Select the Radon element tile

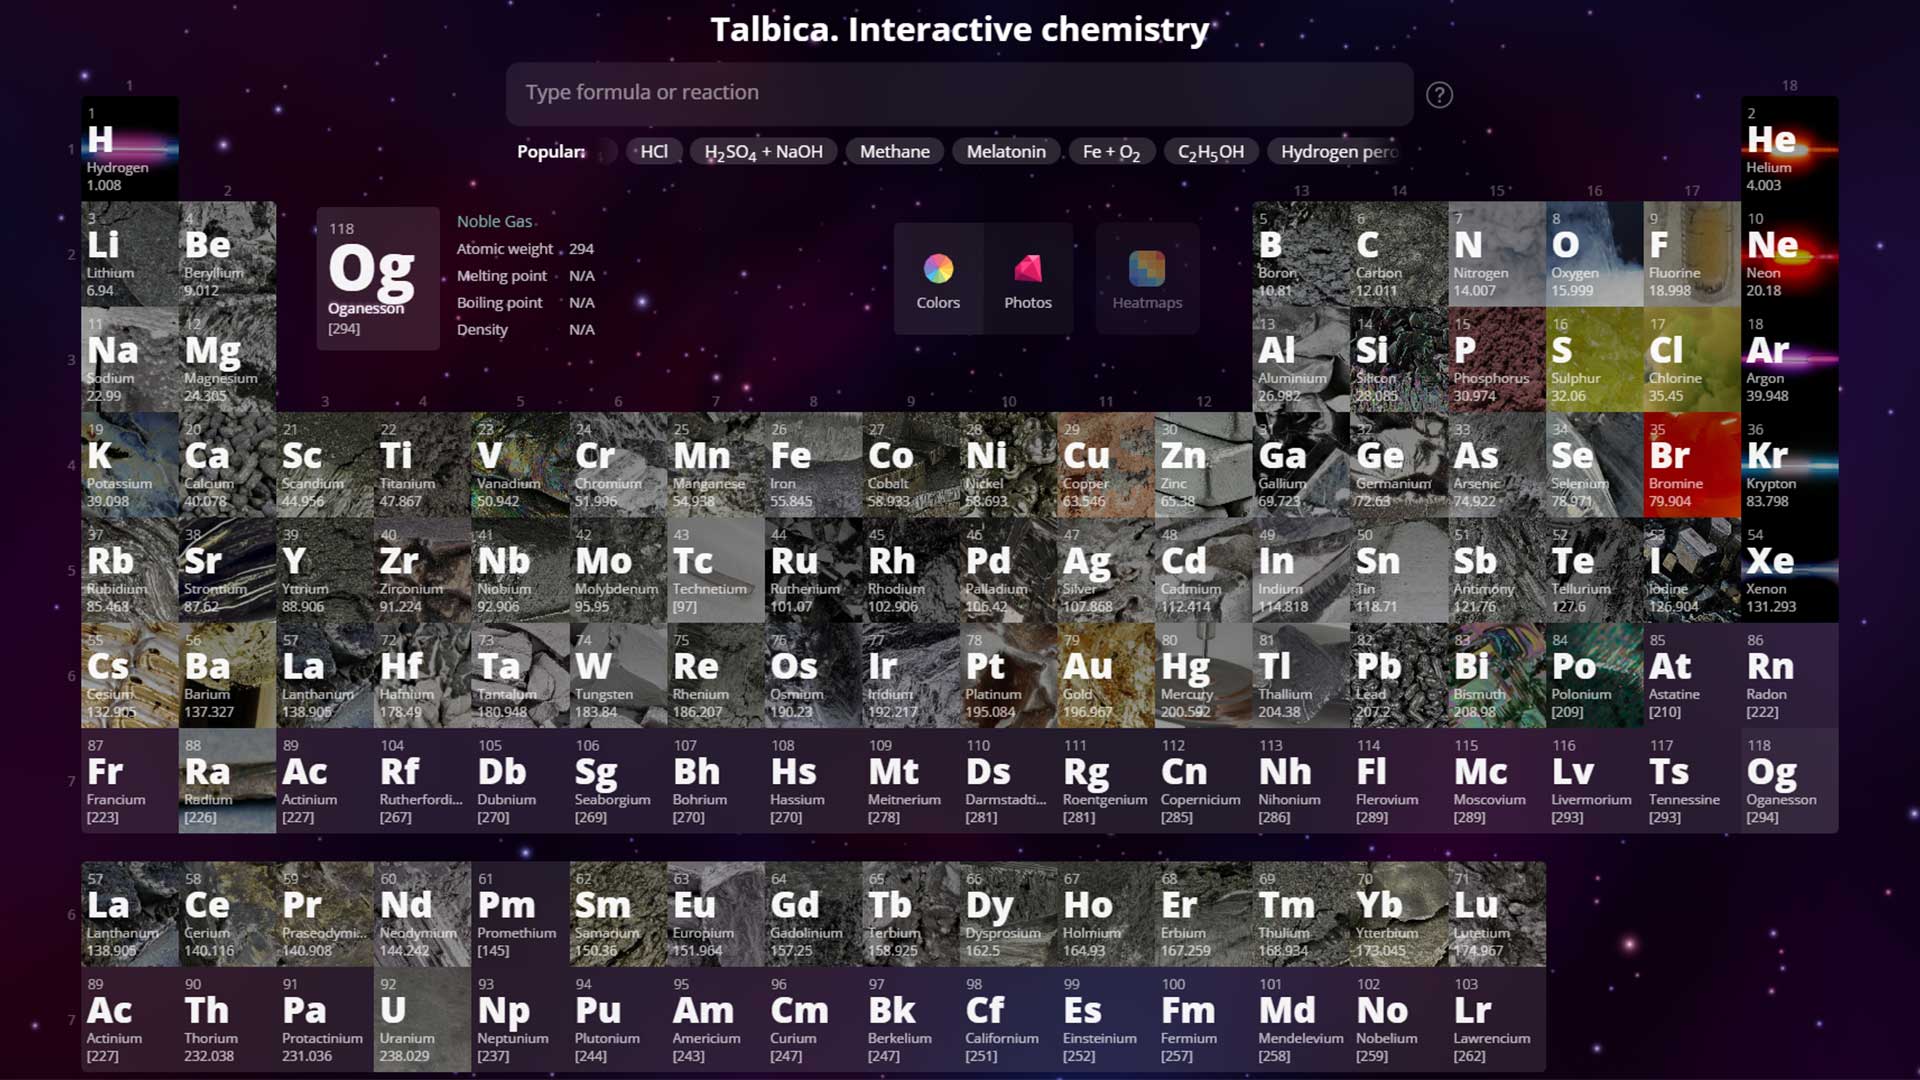click(1790, 676)
